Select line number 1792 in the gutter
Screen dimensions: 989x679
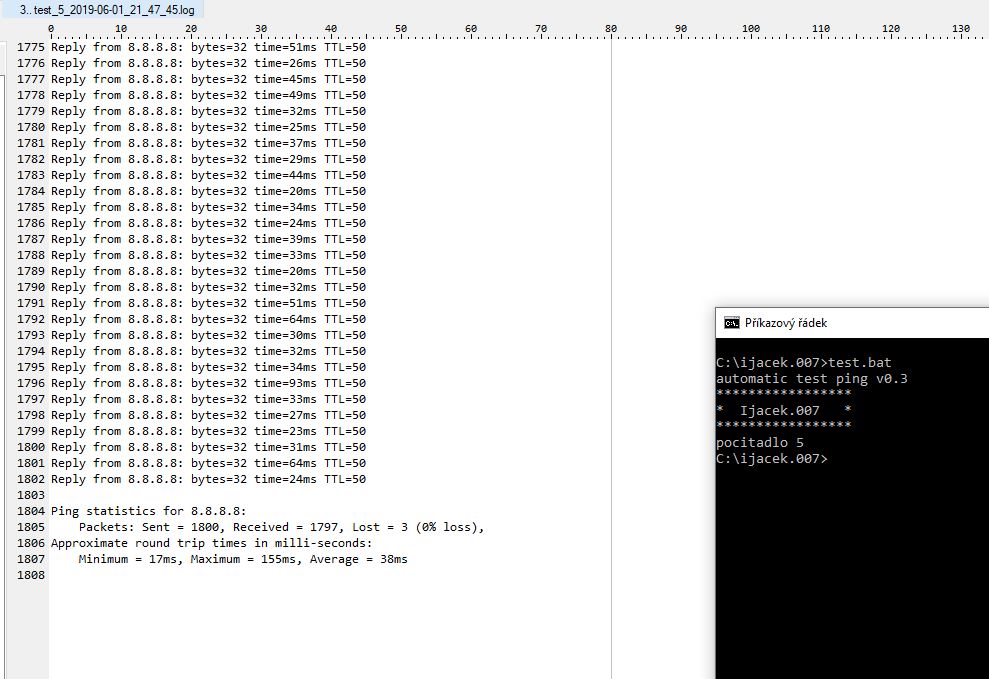(31, 319)
